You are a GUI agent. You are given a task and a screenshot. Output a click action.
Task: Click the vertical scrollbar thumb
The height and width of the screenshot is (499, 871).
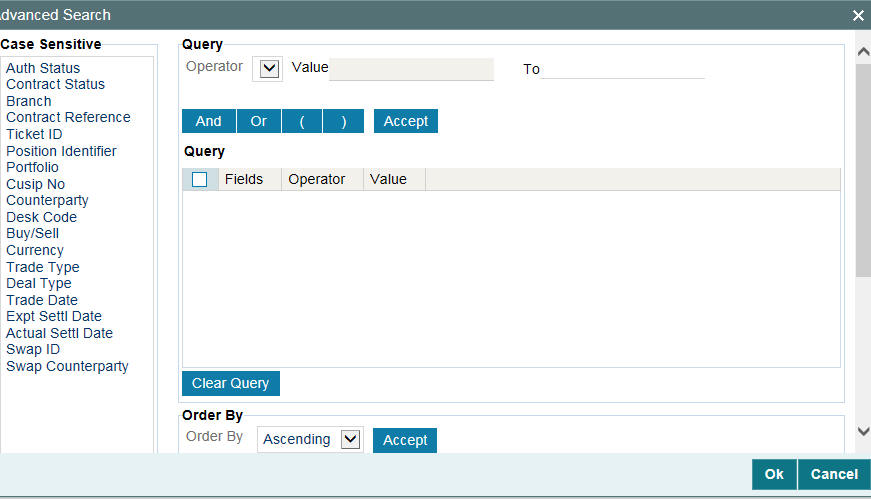point(863,169)
